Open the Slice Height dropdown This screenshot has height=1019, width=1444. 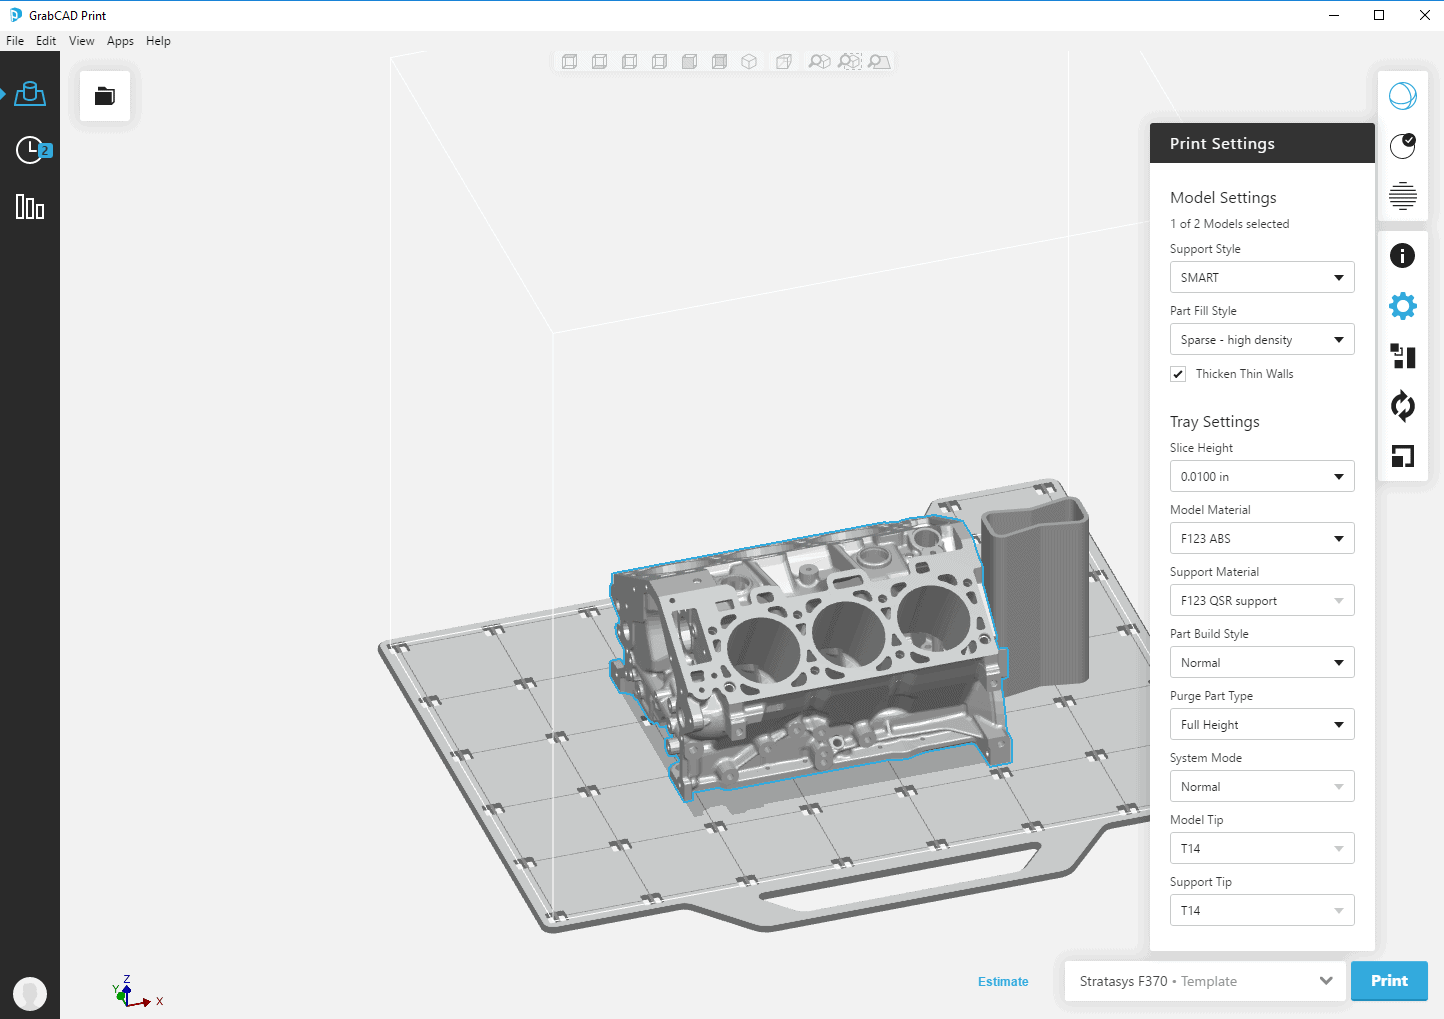[x=1262, y=476]
